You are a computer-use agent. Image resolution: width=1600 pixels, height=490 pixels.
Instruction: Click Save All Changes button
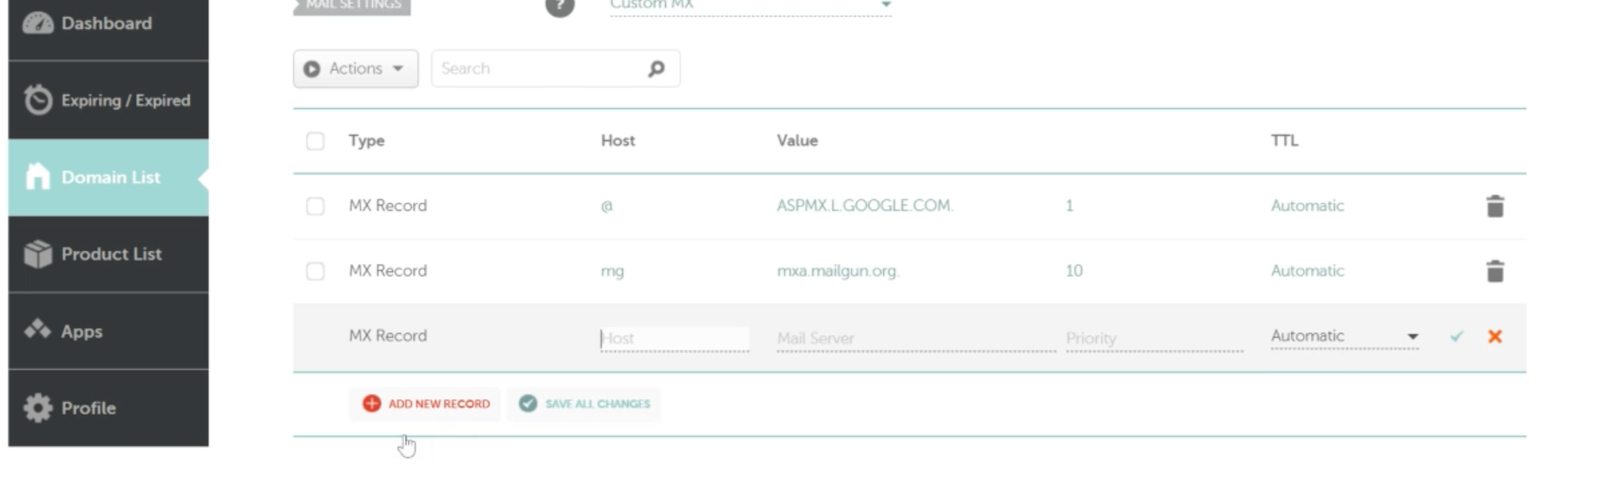[585, 404]
